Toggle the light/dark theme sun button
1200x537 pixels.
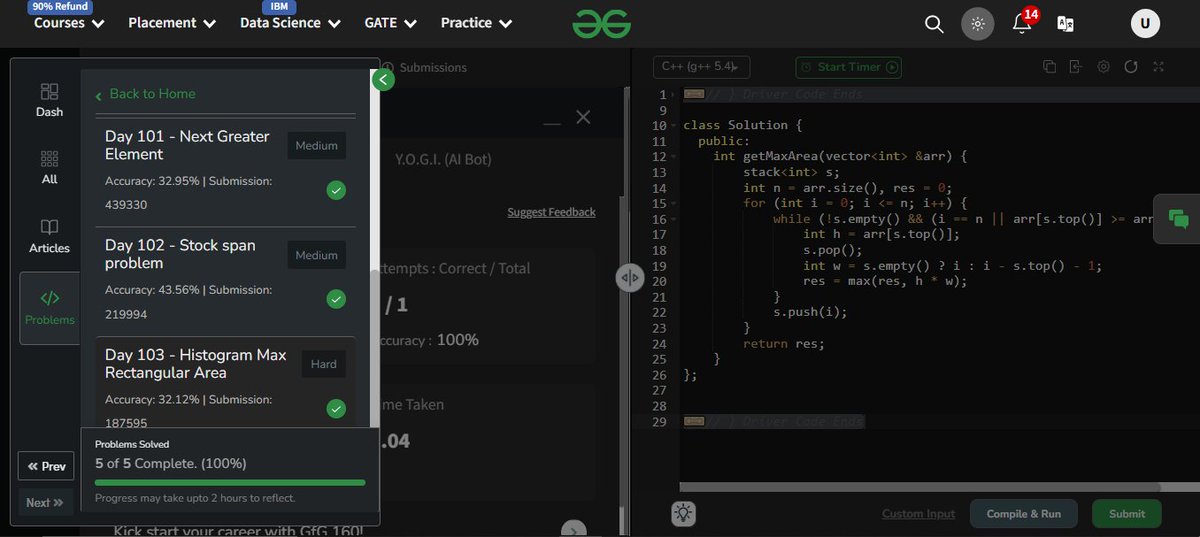978,24
